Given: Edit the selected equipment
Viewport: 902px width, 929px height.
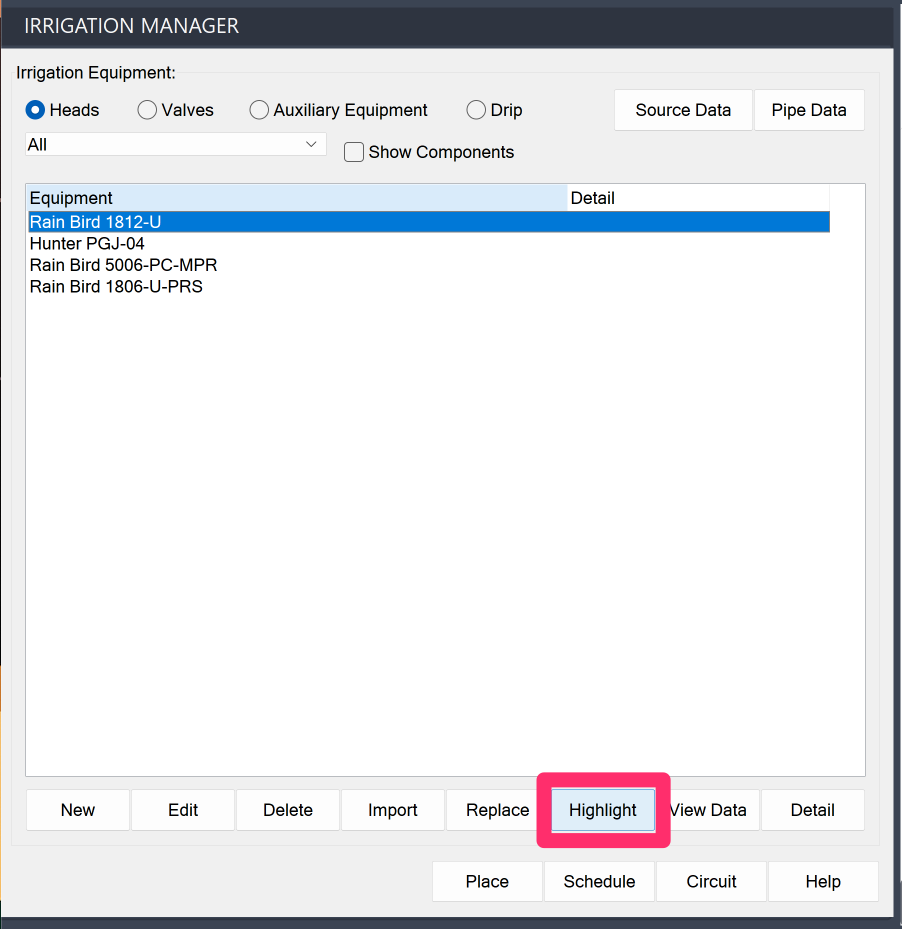Looking at the screenshot, I should (x=183, y=810).
